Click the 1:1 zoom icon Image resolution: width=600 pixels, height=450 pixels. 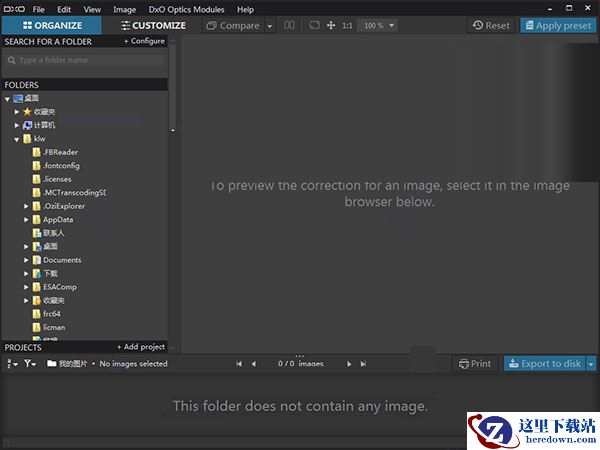[x=347, y=25]
